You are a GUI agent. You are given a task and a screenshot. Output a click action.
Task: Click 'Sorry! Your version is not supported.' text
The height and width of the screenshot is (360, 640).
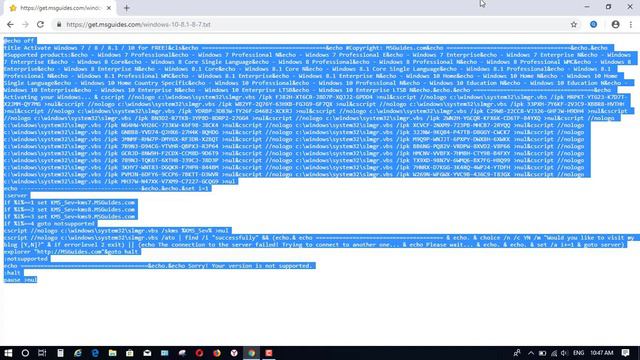click(x=250, y=266)
